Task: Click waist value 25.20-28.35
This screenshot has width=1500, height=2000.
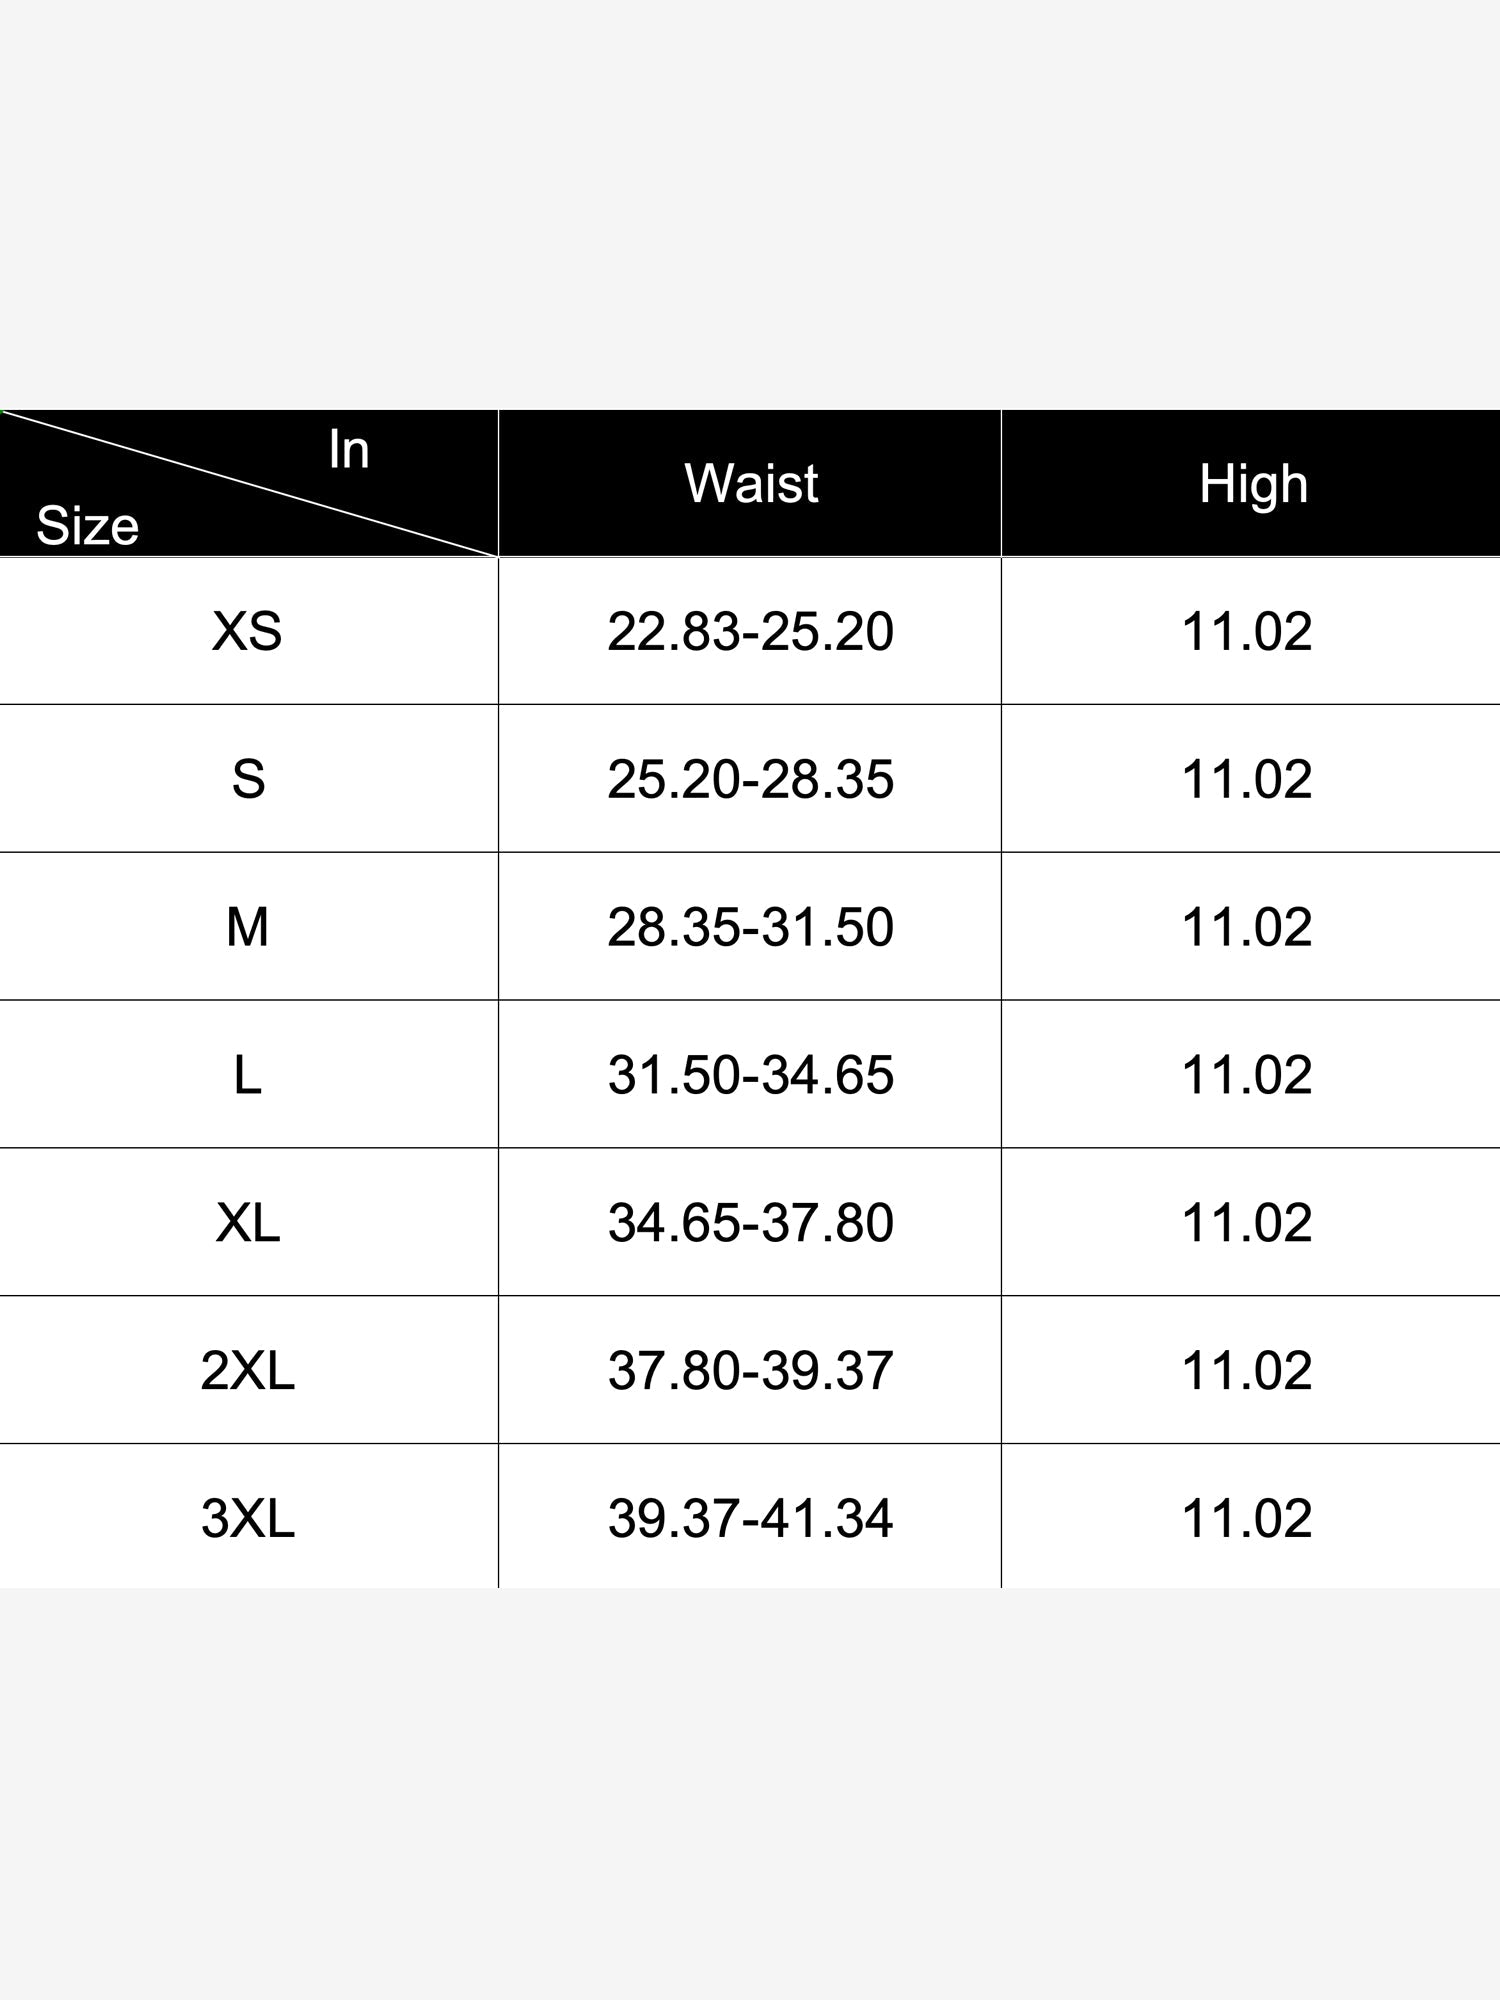Action: pyautogui.click(x=750, y=779)
